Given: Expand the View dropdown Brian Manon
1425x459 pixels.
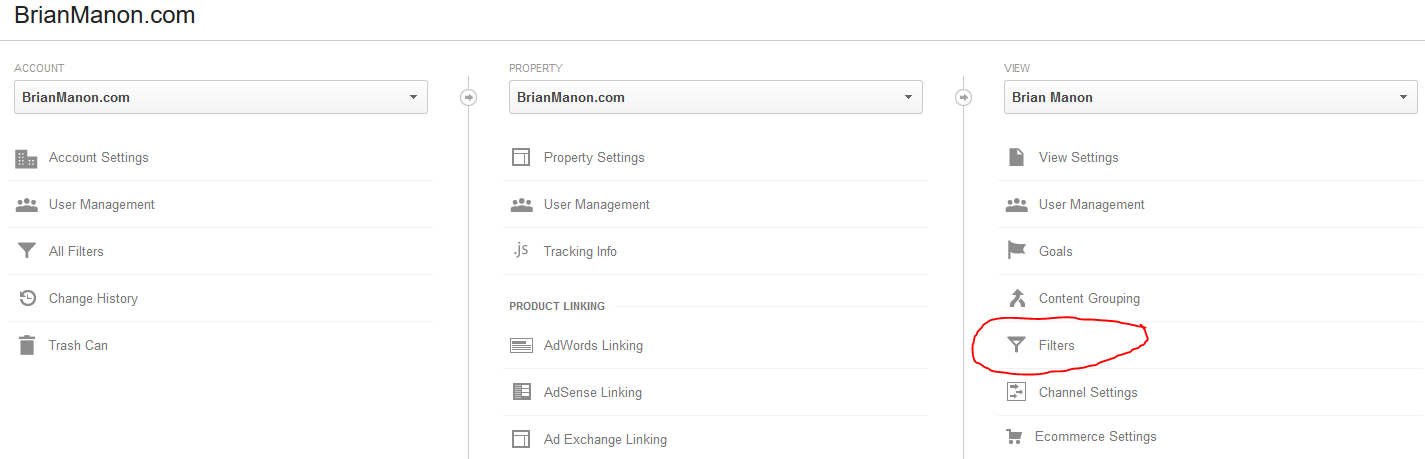Looking at the screenshot, I should (x=1211, y=97).
